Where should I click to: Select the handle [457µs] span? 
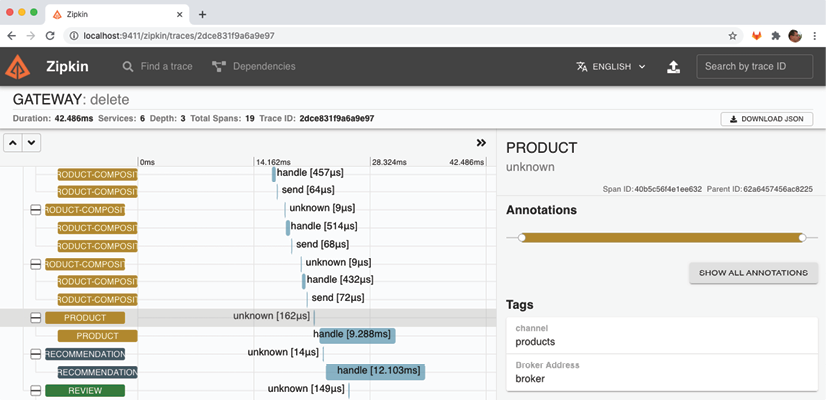coord(274,174)
